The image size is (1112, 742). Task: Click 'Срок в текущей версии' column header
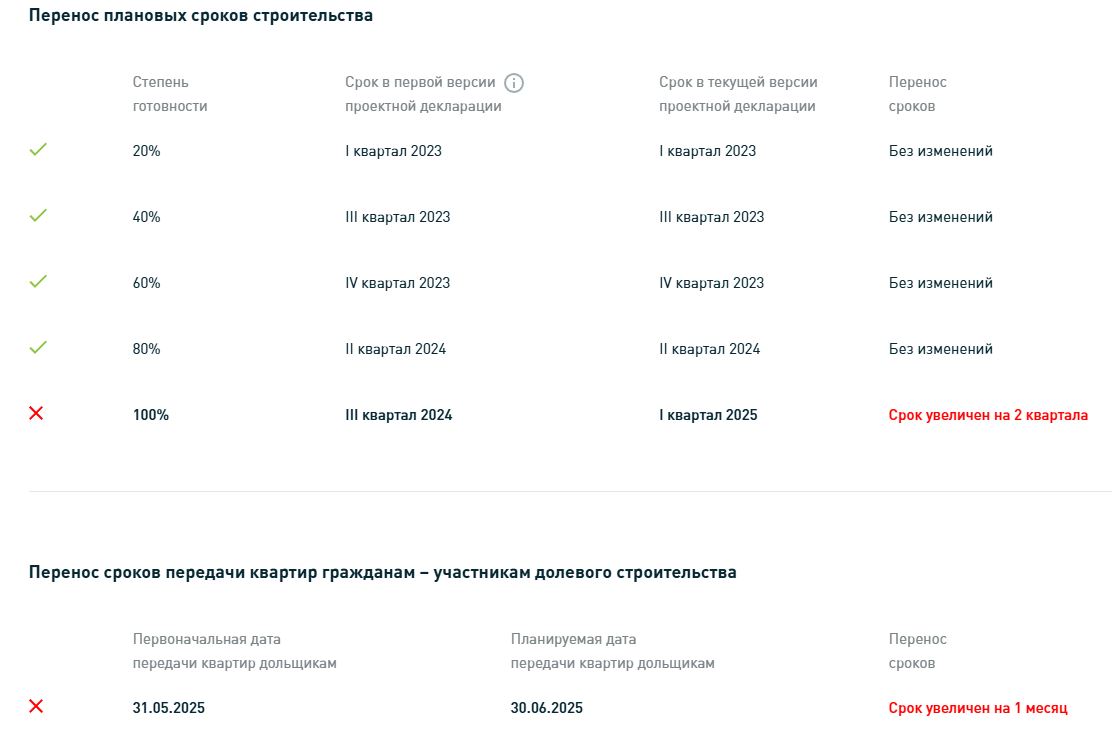tap(738, 94)
